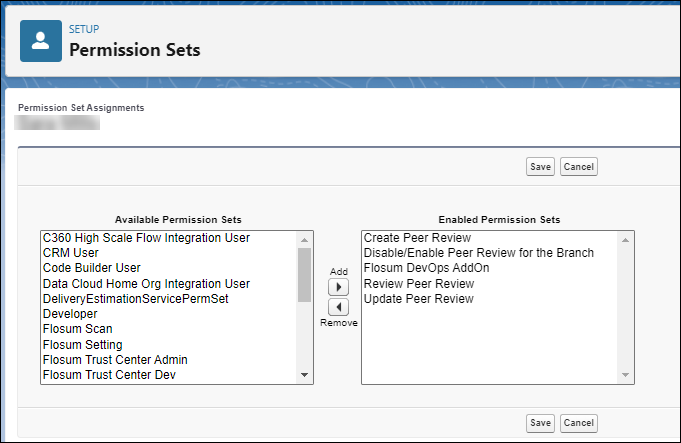This screenshot has height=443, width=681.
Task: Select C360 High Scale Flow Integration User
Action: [146, 238]
